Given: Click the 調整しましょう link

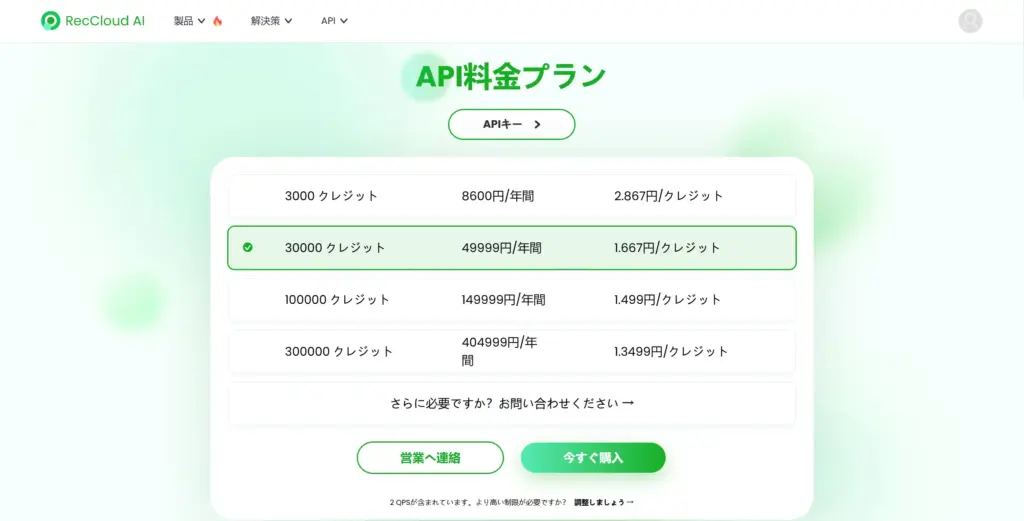Looking at the screenshot, I should pos(603,502).
